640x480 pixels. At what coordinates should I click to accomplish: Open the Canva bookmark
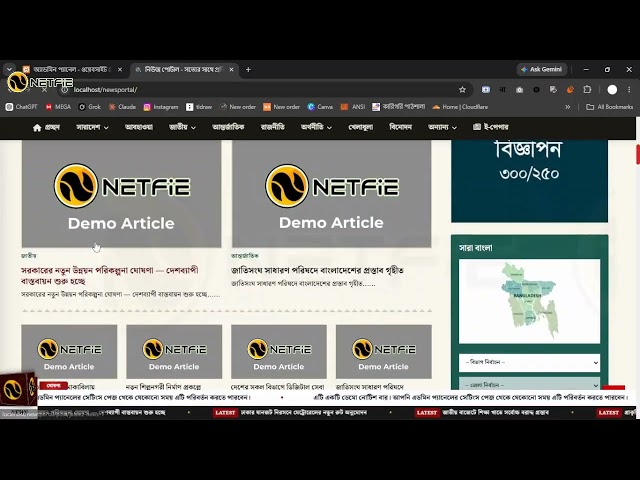320,107
